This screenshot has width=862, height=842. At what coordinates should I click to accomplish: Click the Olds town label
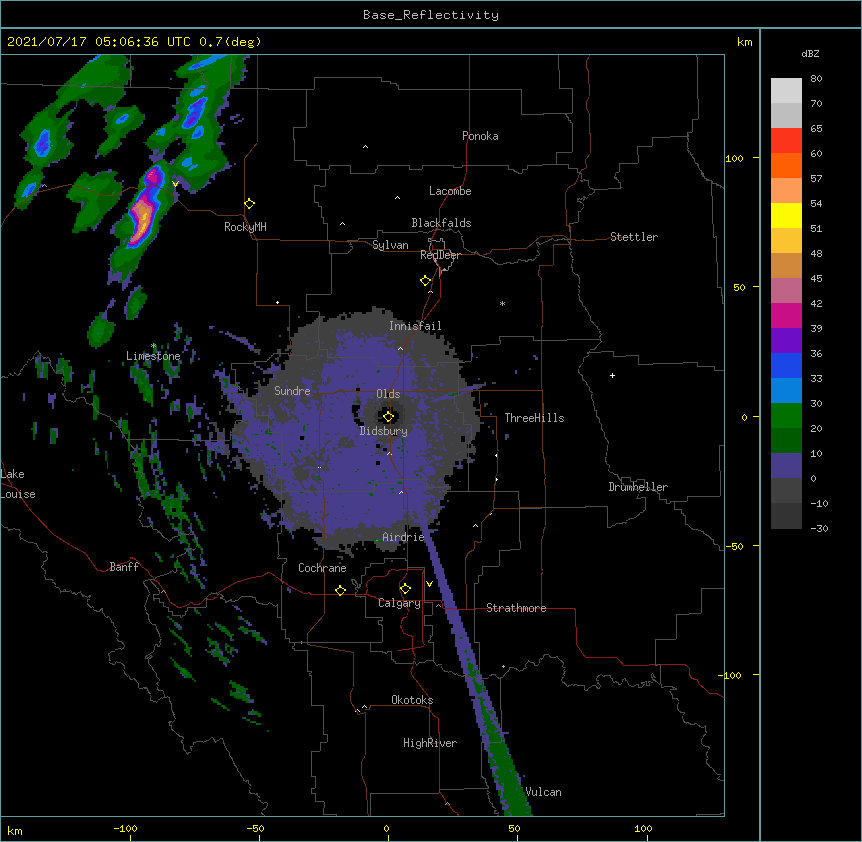[x=388, y=394]
